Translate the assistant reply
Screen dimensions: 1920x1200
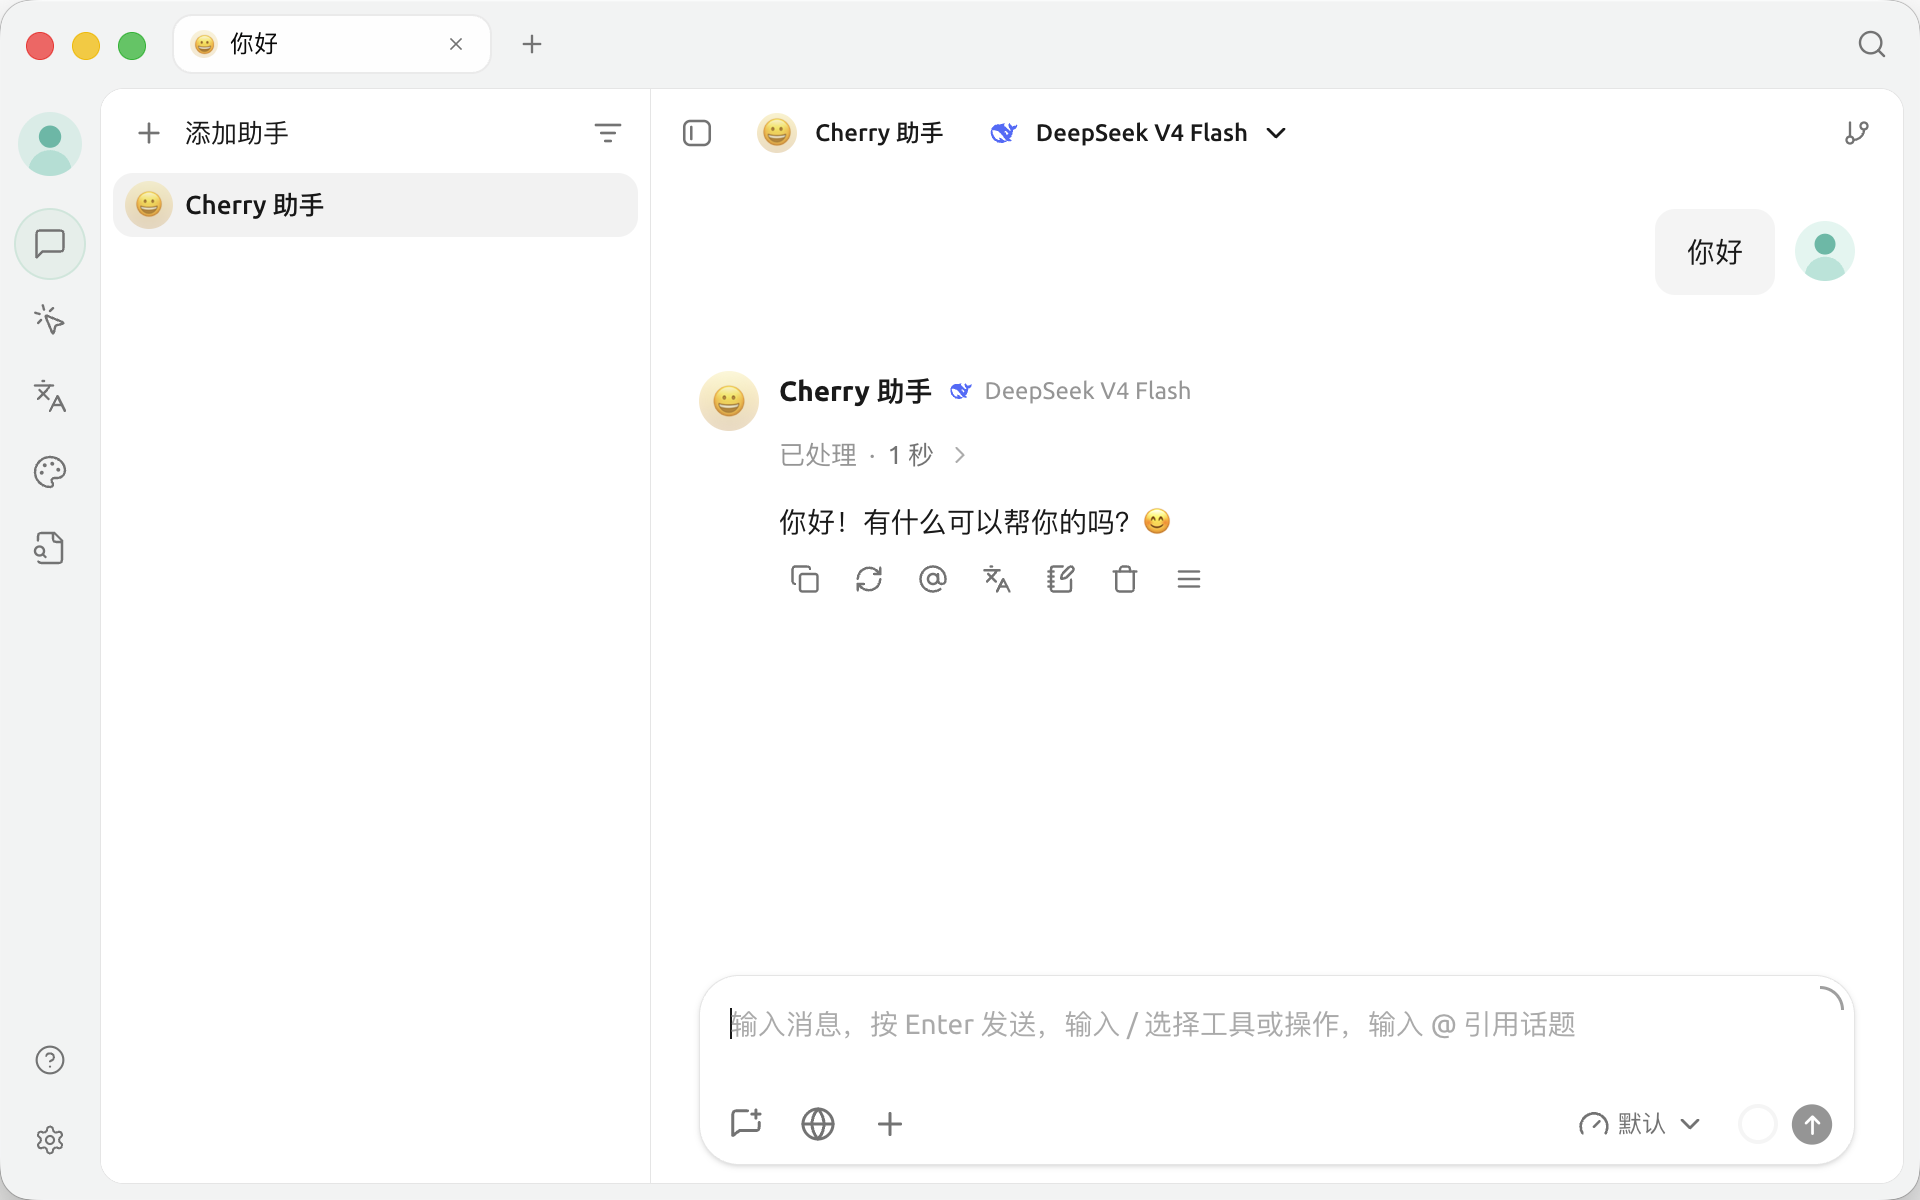[x=997, y=579]
